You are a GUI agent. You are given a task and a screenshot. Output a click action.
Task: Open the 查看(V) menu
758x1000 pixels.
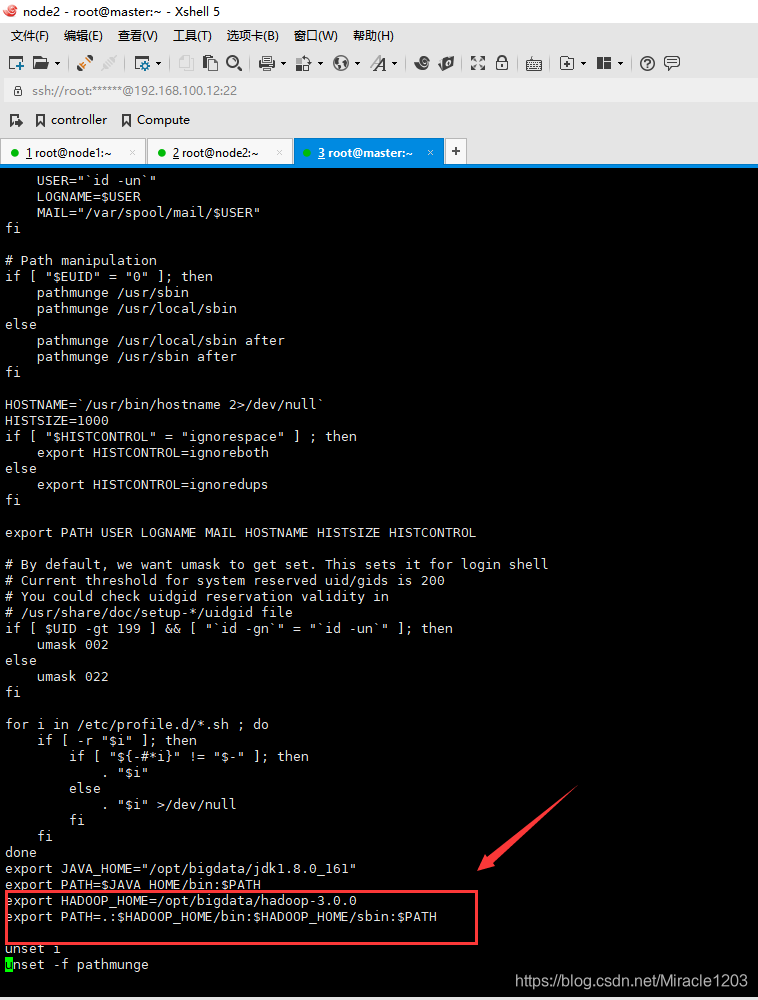pos(138,36)
